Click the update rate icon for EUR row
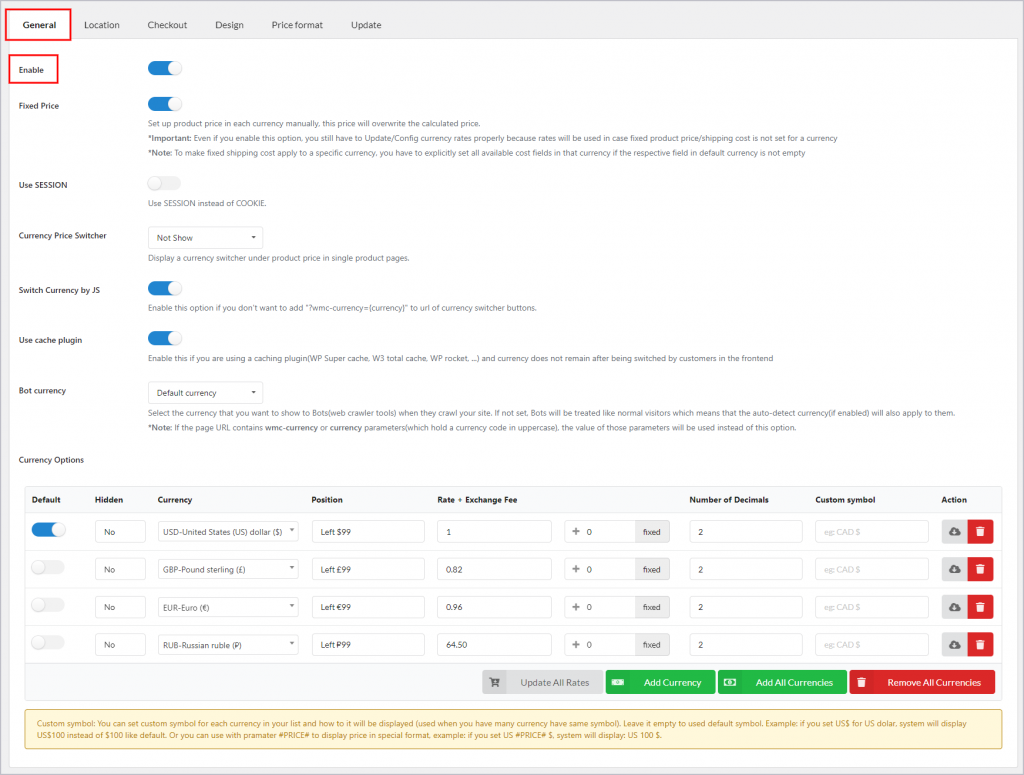Viewport: 1024px width, 775px height. point(954,607)
